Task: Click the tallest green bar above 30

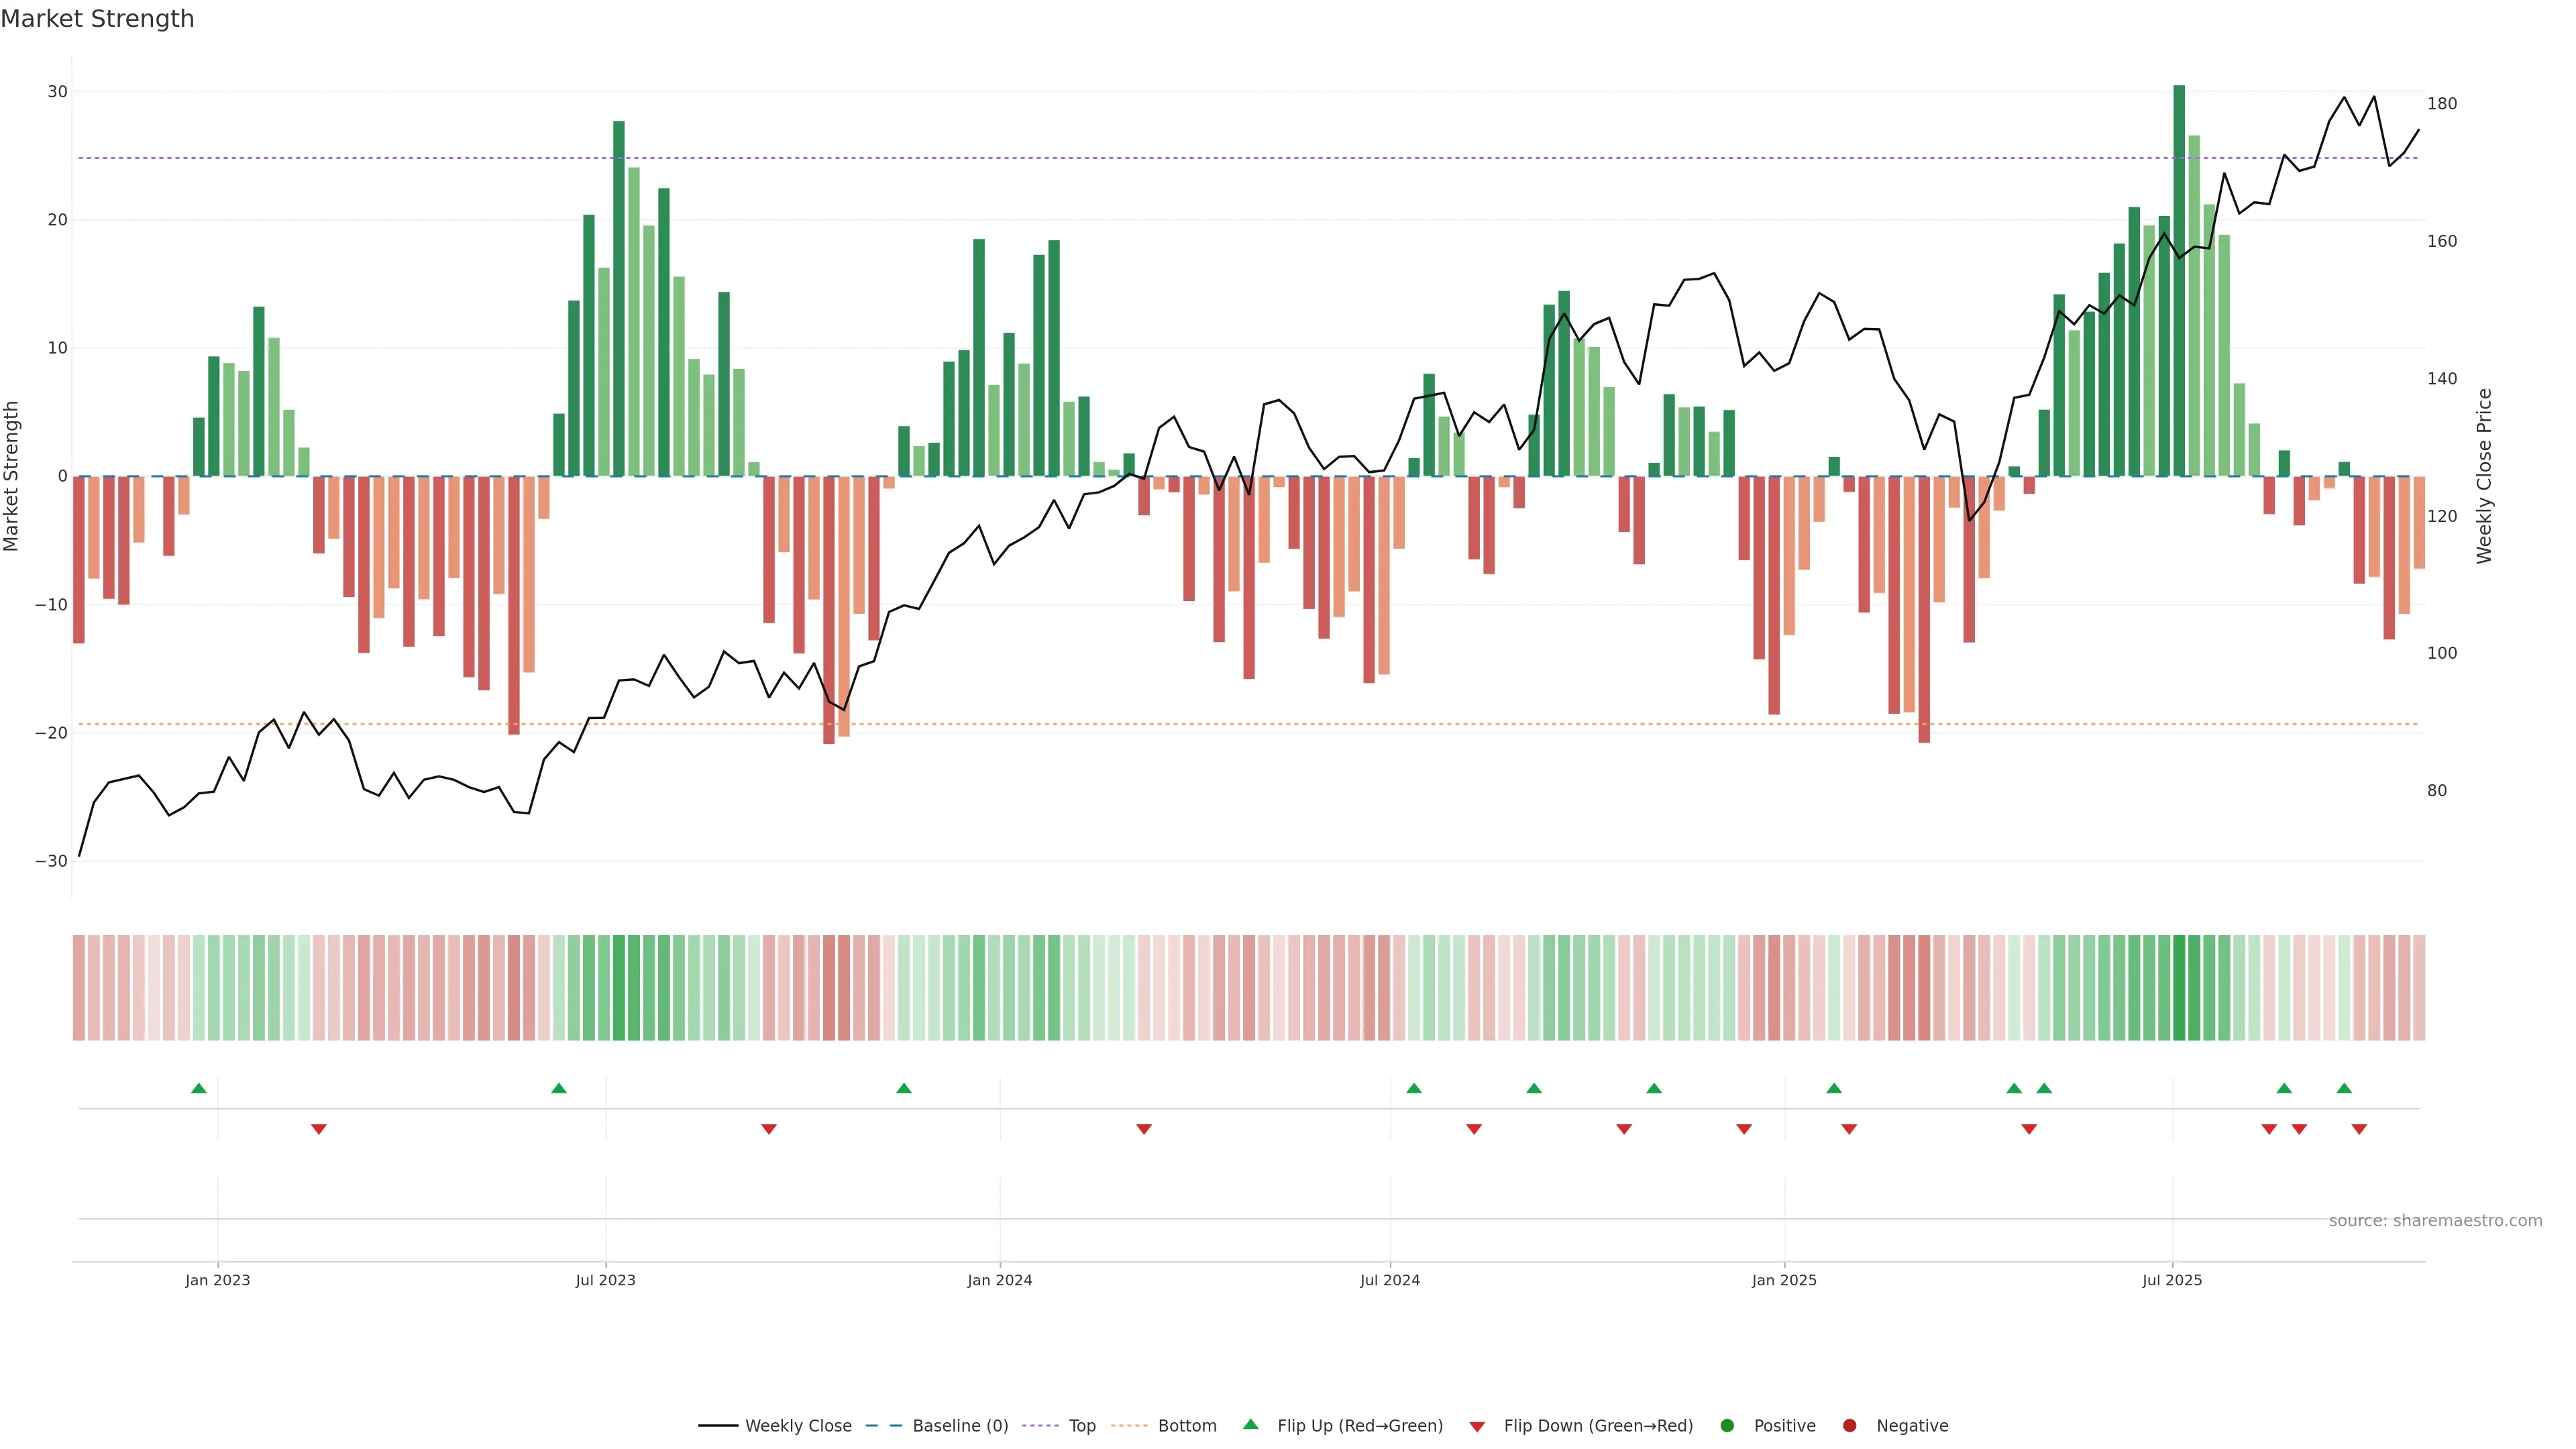Action: click(x=2179, y=280)
